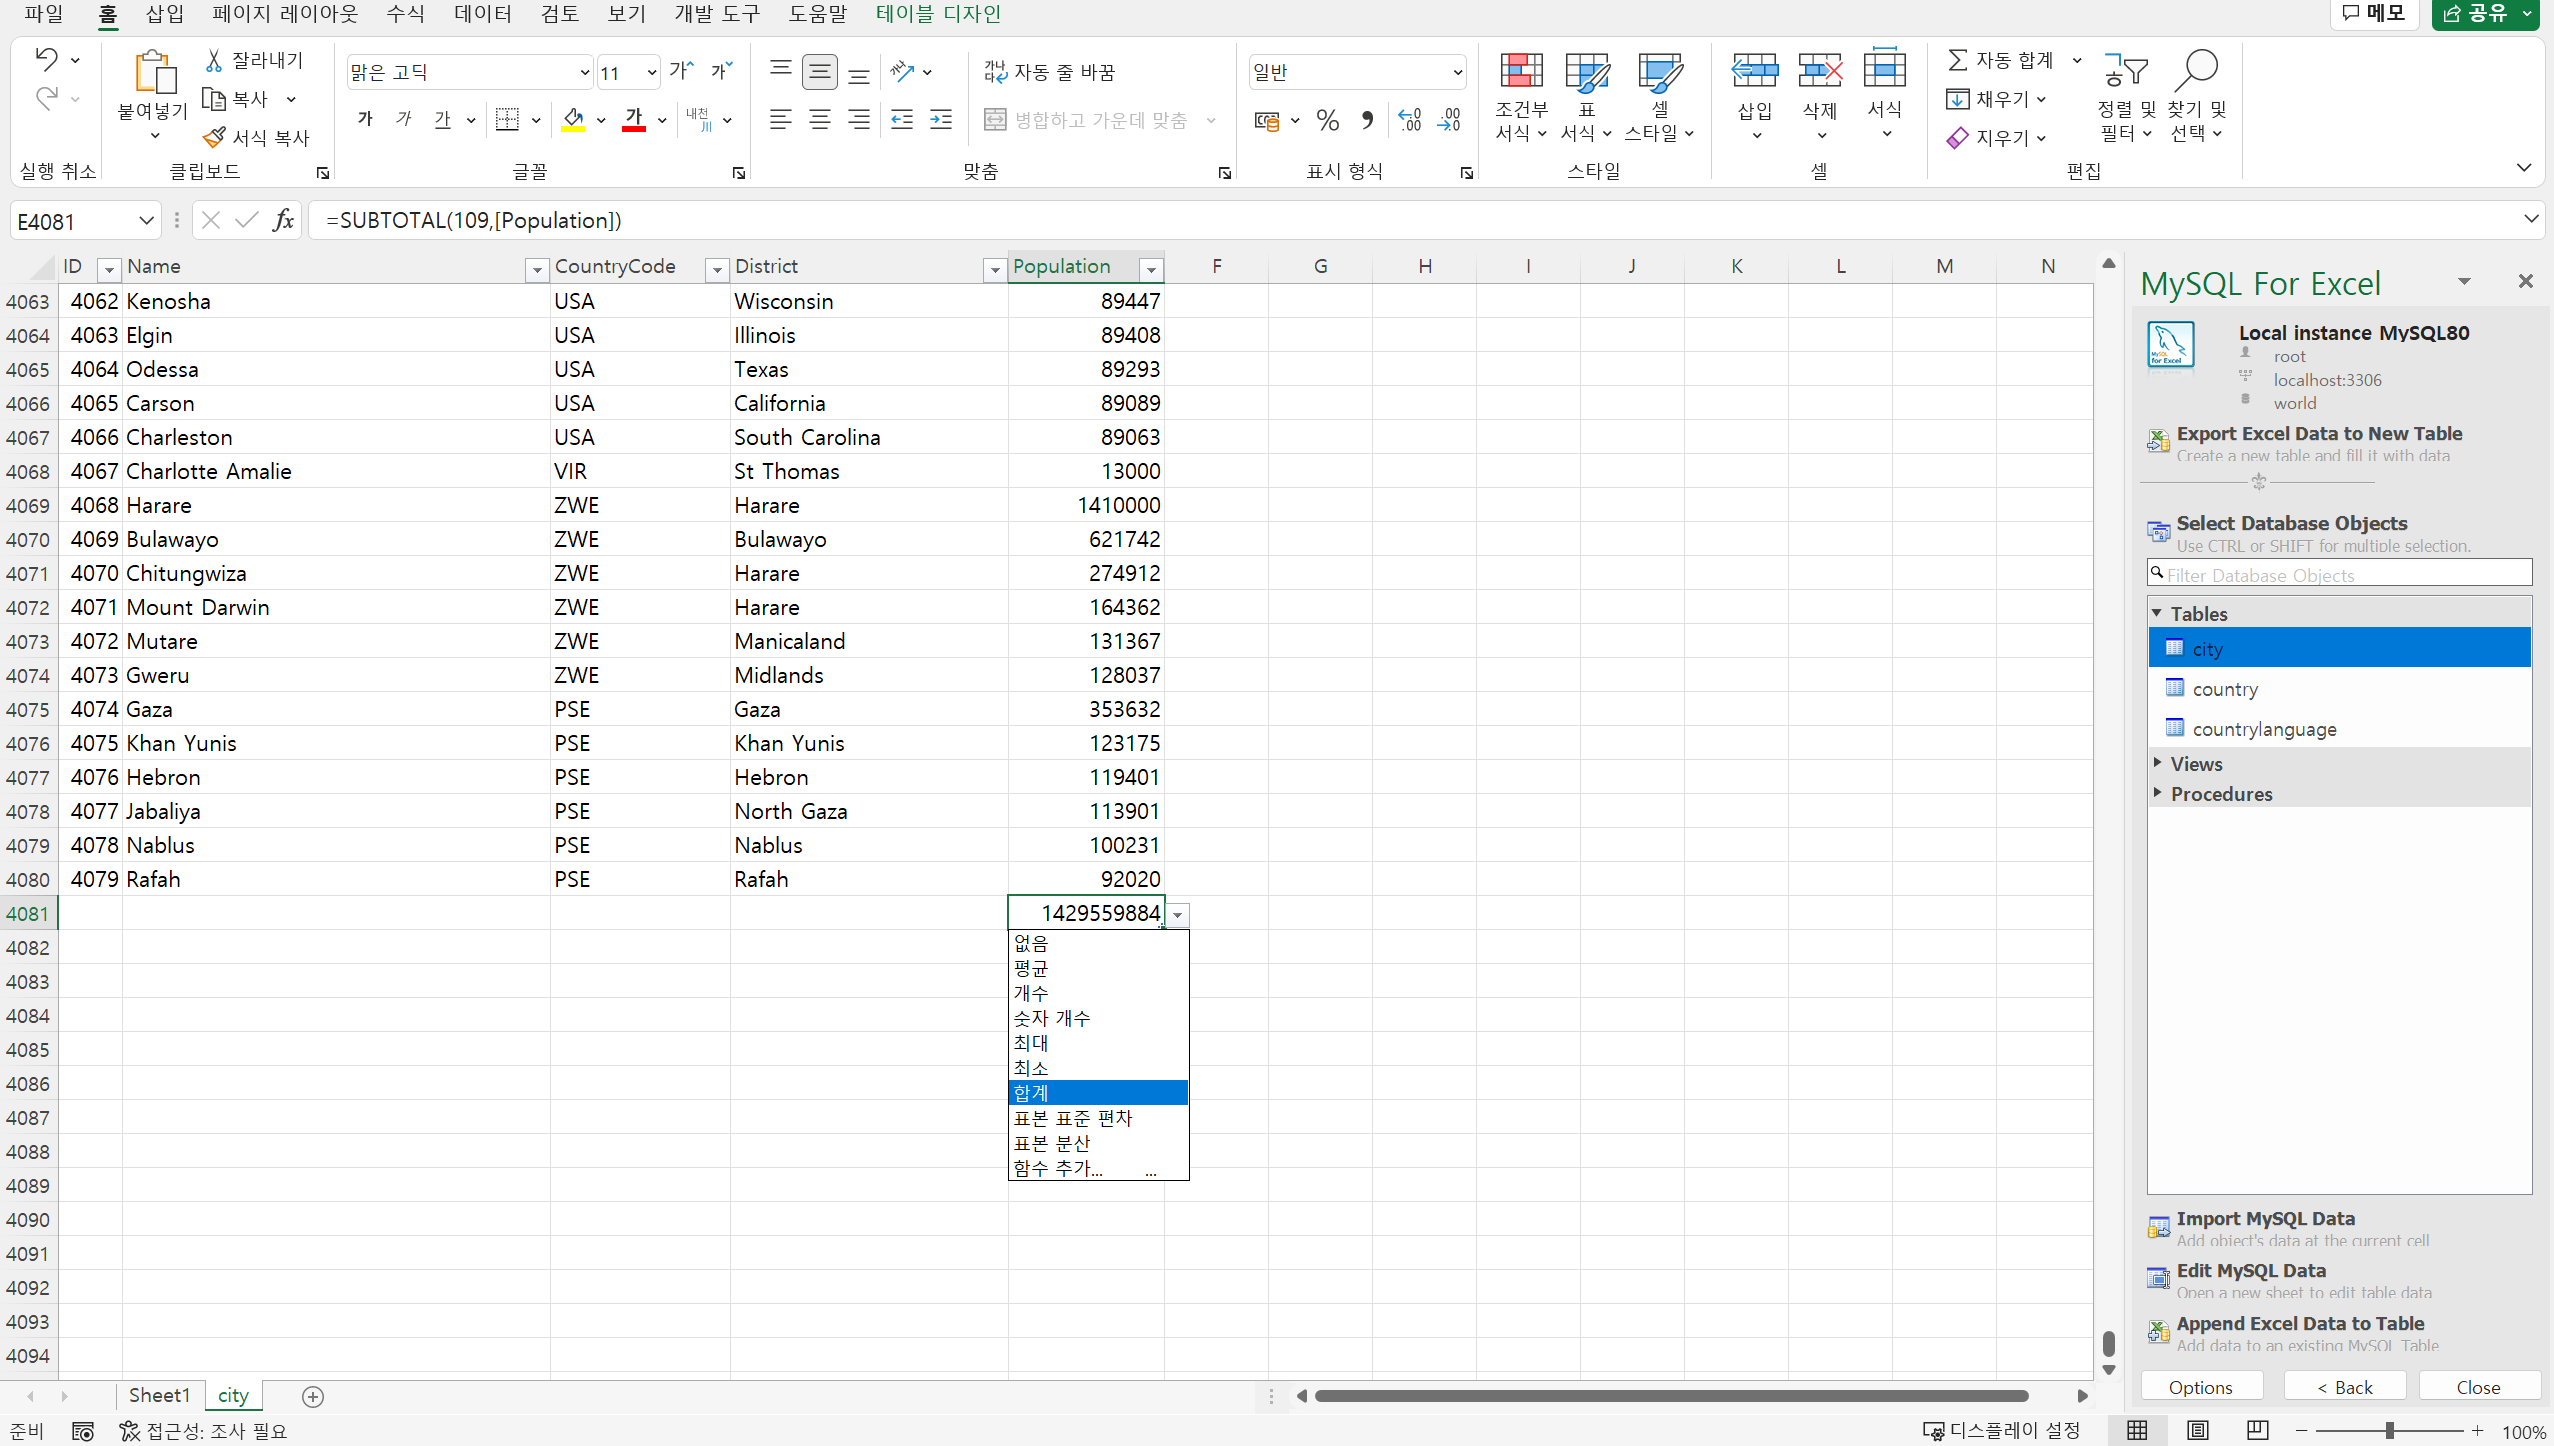Expand the Procedures tree node
Image resolution: width=2554 pixels, height=1446 pixels.
click(2158, 793)
